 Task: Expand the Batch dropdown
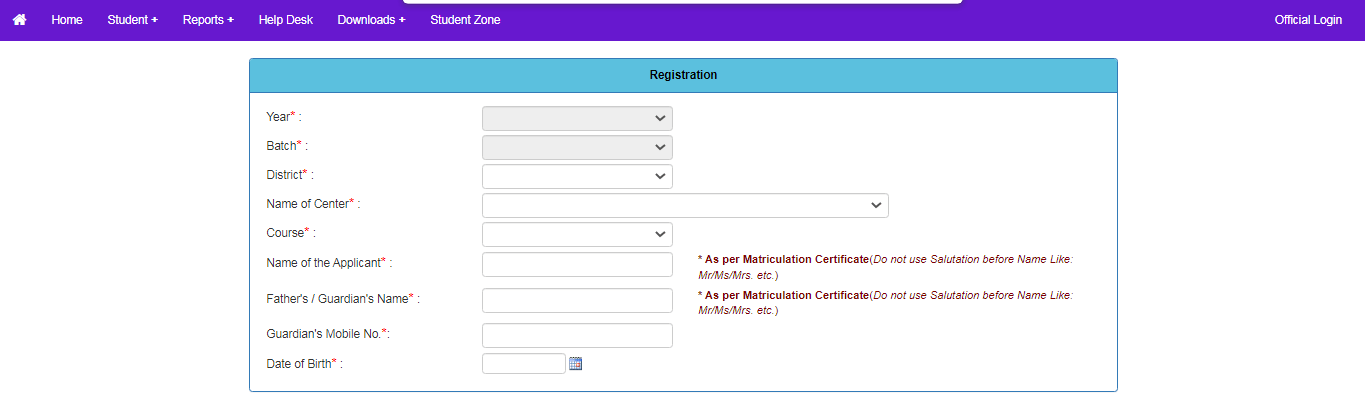[x=577, y=147]
